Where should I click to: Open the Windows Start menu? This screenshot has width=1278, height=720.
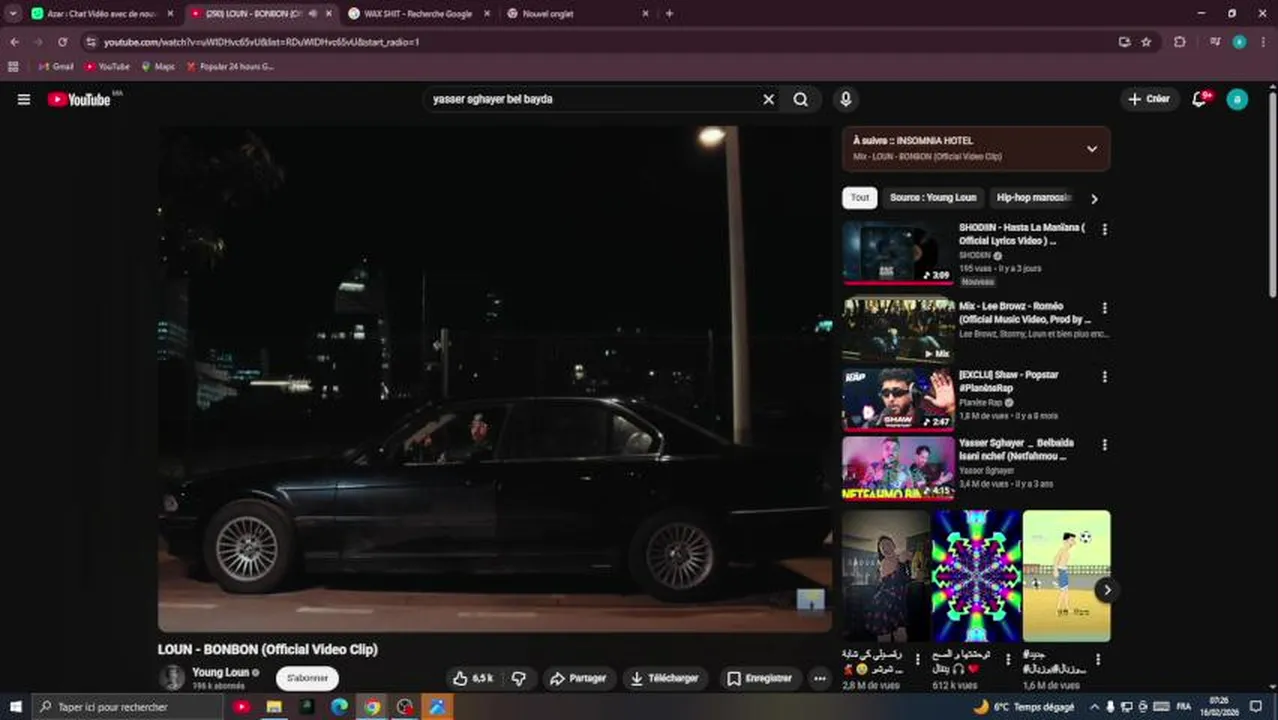click(15, 707)
